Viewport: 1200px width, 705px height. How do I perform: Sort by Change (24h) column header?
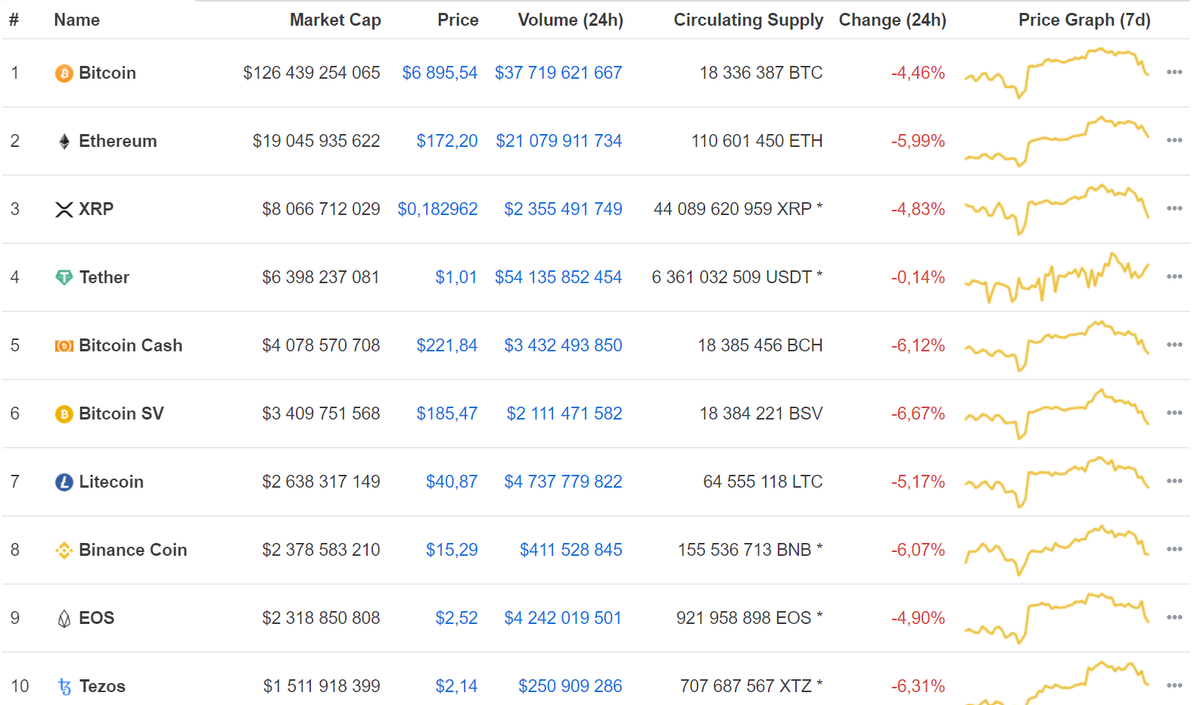pos(892,20)
